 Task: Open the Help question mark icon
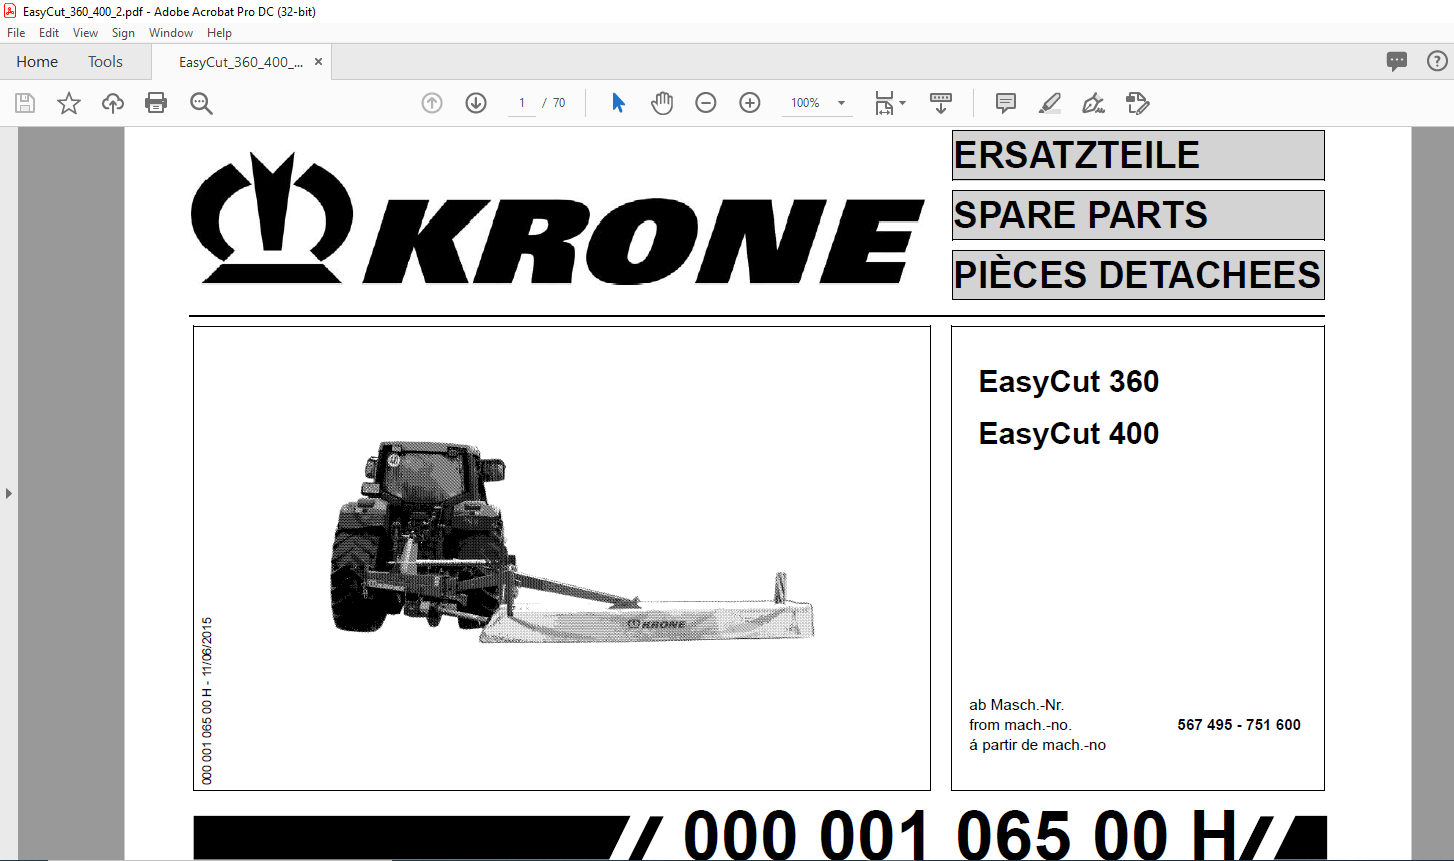[x=1436, y=61]
